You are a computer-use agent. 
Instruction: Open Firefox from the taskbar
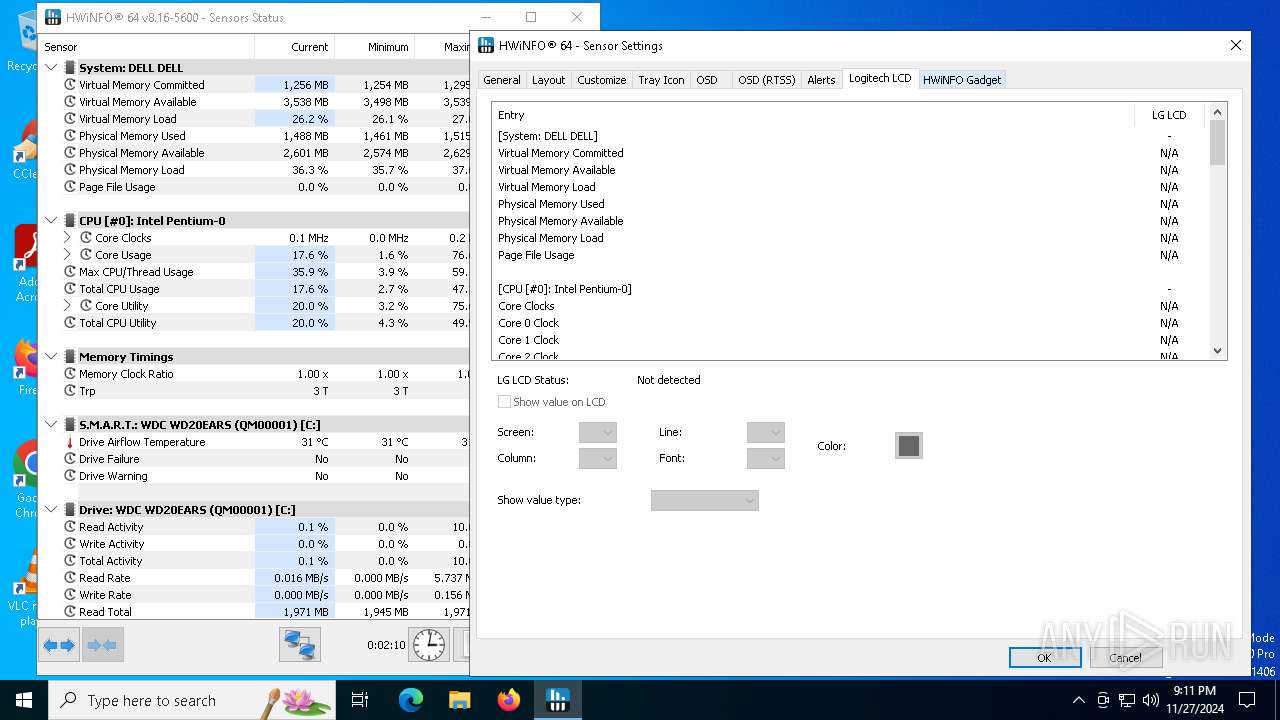tap(509, 700)
